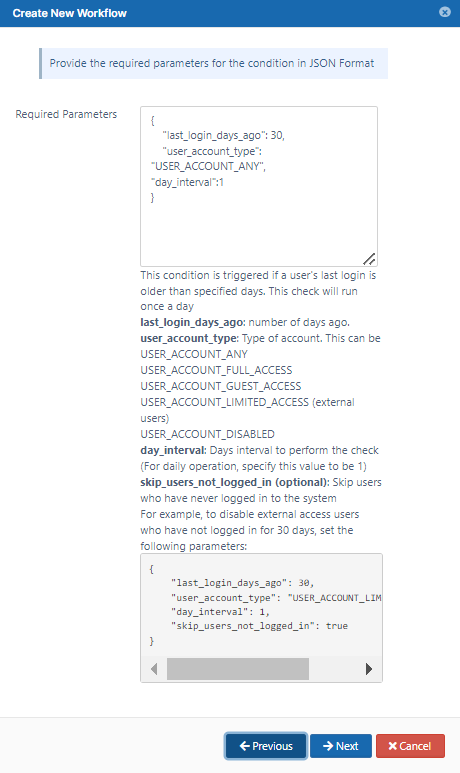The width and height of the screenshot is (460, 773).
Task: Place the cursor after "day_interval":1 in the textarea
Action: 225,182
